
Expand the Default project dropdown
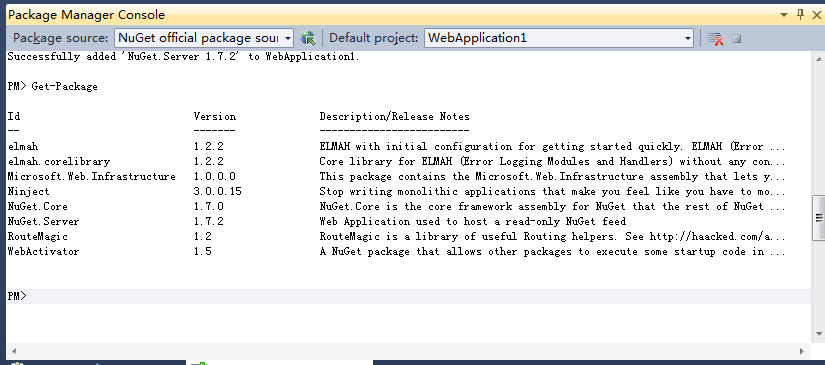(x=688, y=38)
